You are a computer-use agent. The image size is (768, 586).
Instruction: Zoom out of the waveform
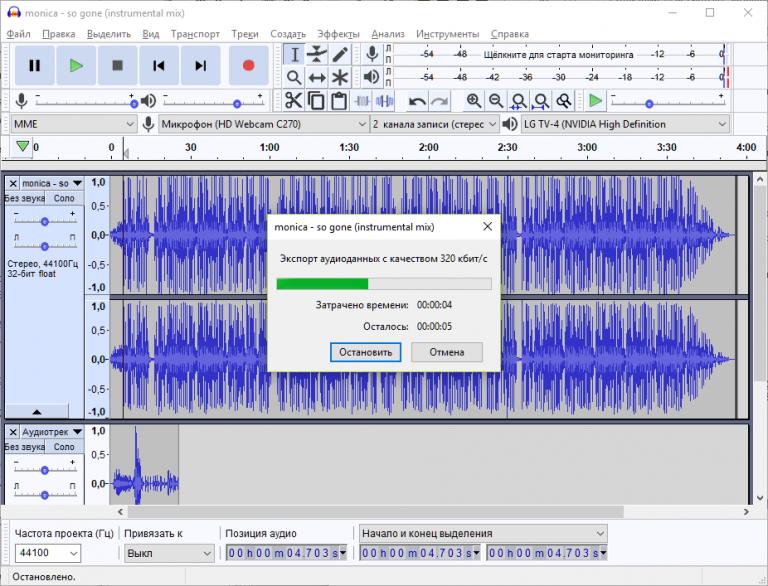496,101
